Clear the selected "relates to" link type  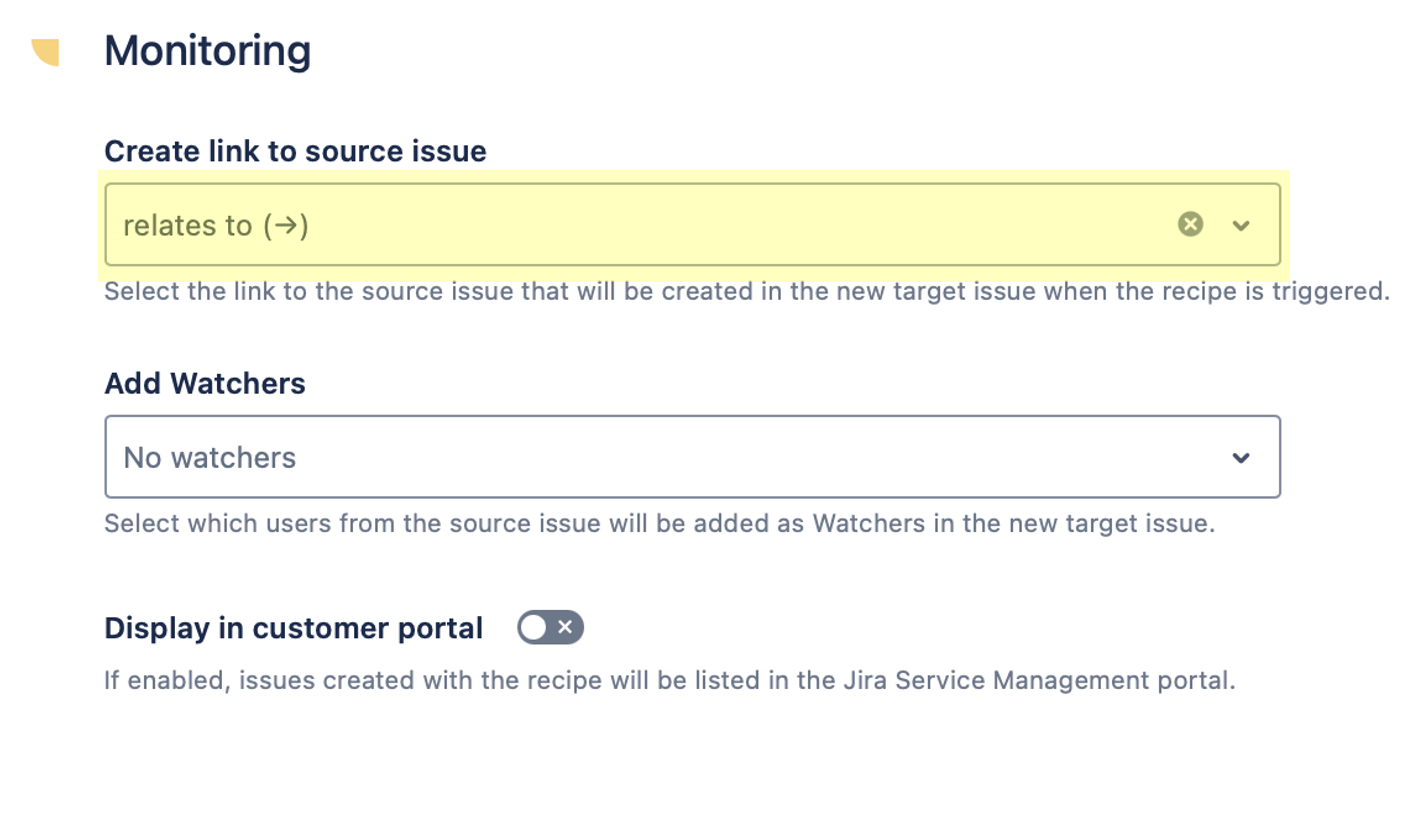click(1190, 225)
